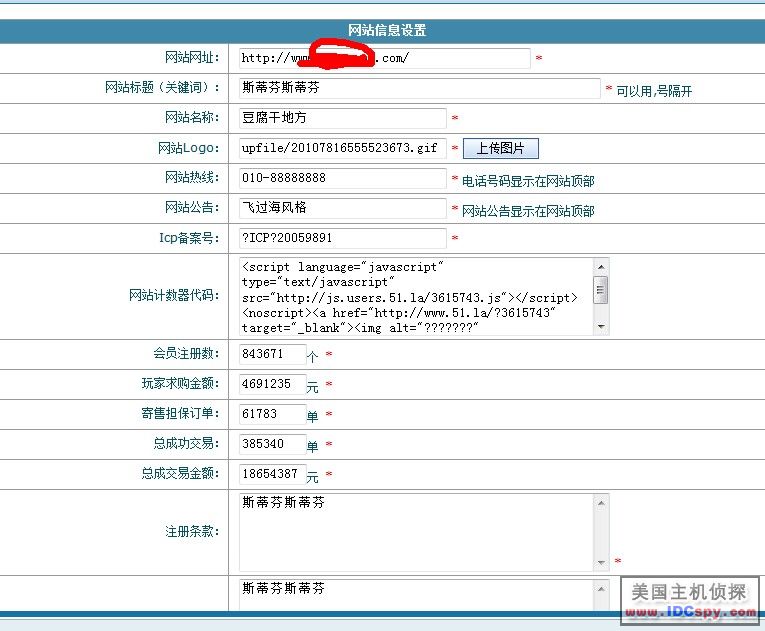765x631 pixels.
Task: Edit the 网站热线 phone number field
Action: 342,178
